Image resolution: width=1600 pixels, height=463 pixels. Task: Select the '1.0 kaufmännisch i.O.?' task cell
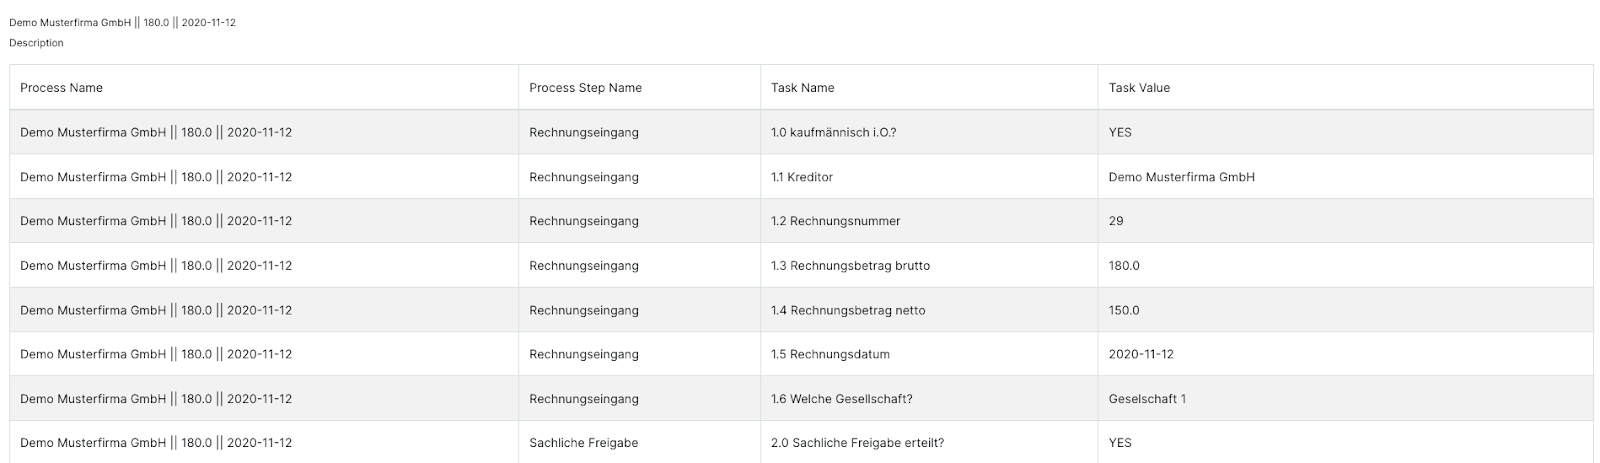(x=929, y=132)
